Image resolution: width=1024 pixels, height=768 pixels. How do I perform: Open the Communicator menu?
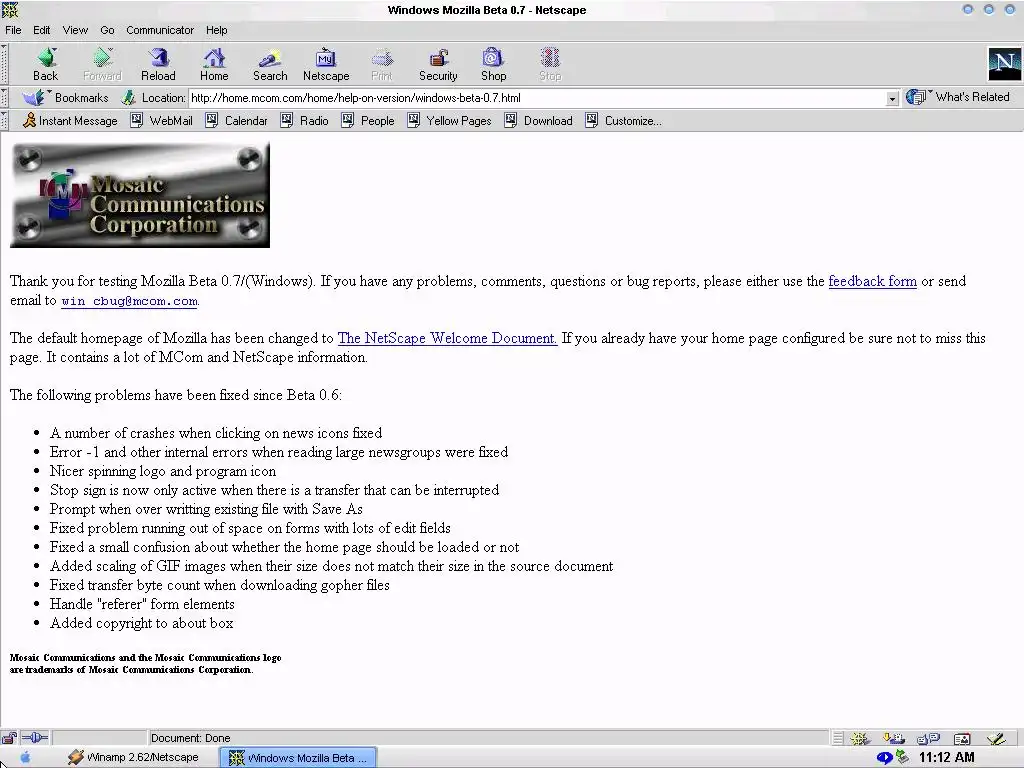pyautogui.click(x=160, y=30)
